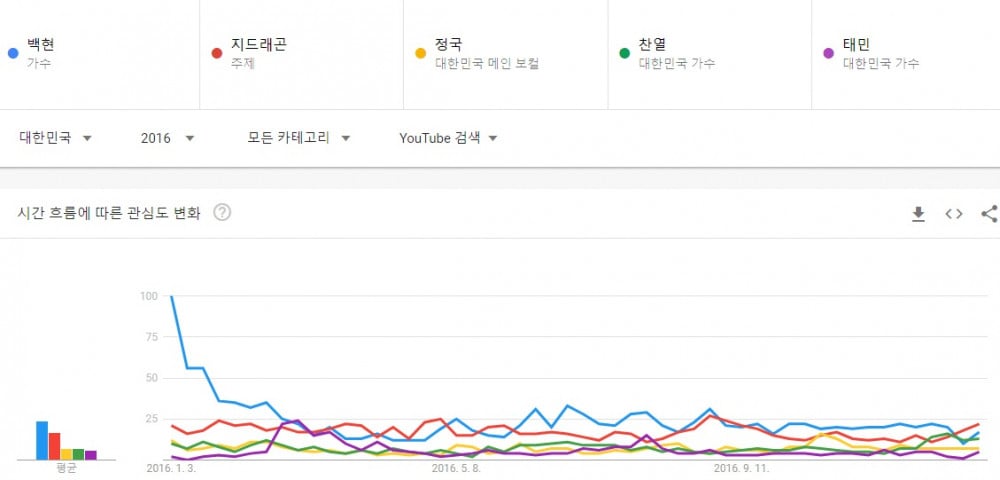Expand the 2016 time range dropdown
This screenshot has height=480, width=1000.
(167, 138)
